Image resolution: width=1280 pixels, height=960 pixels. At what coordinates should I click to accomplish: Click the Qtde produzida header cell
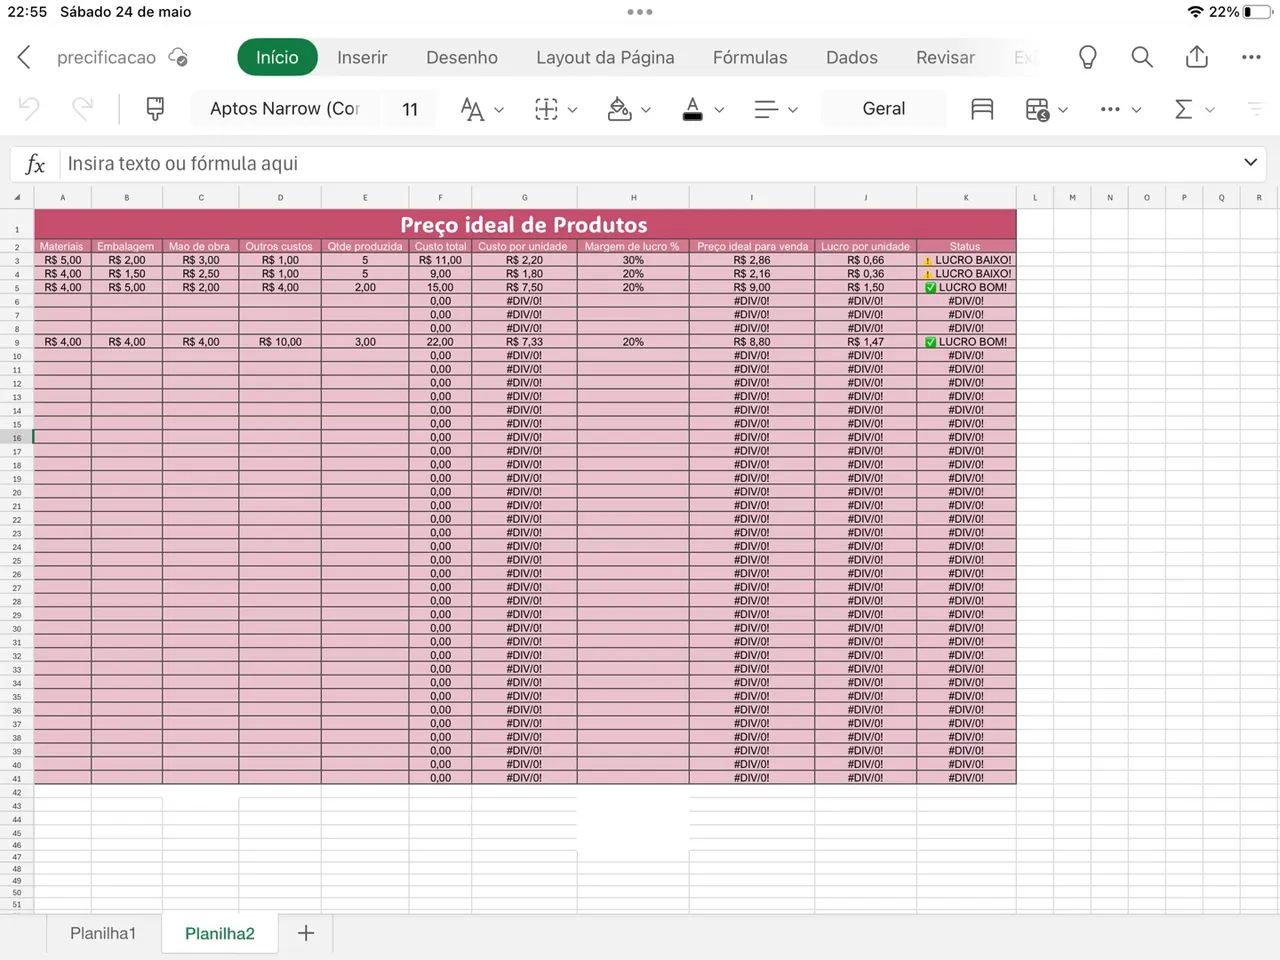[x=365, y=246]
